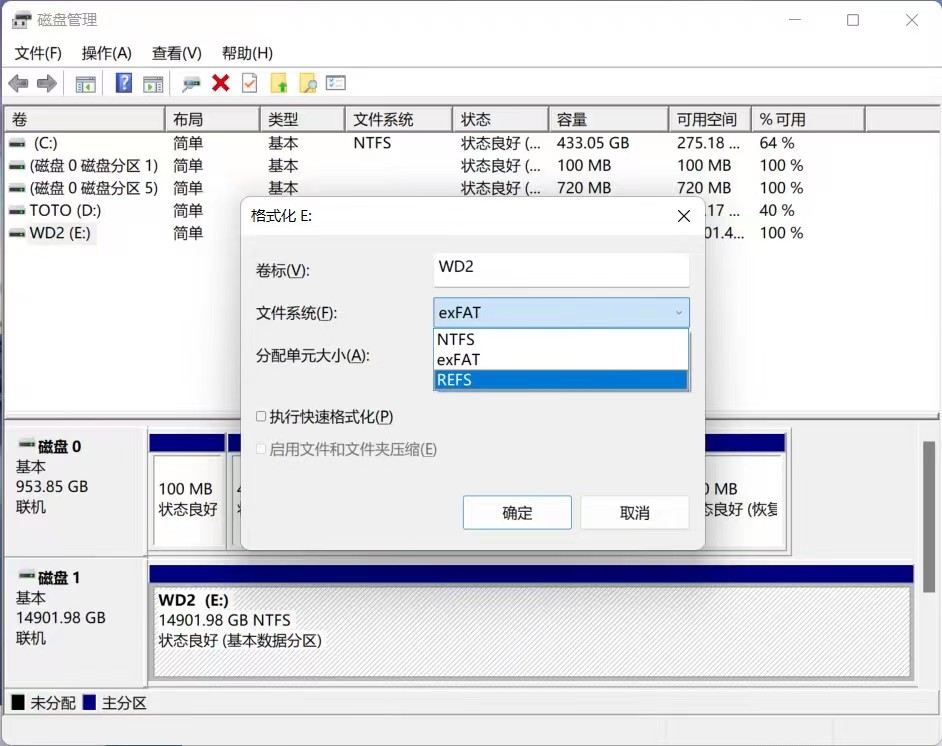Click the red X delete icon
This screenshot has width=942, height=746.
pos(220,83)
